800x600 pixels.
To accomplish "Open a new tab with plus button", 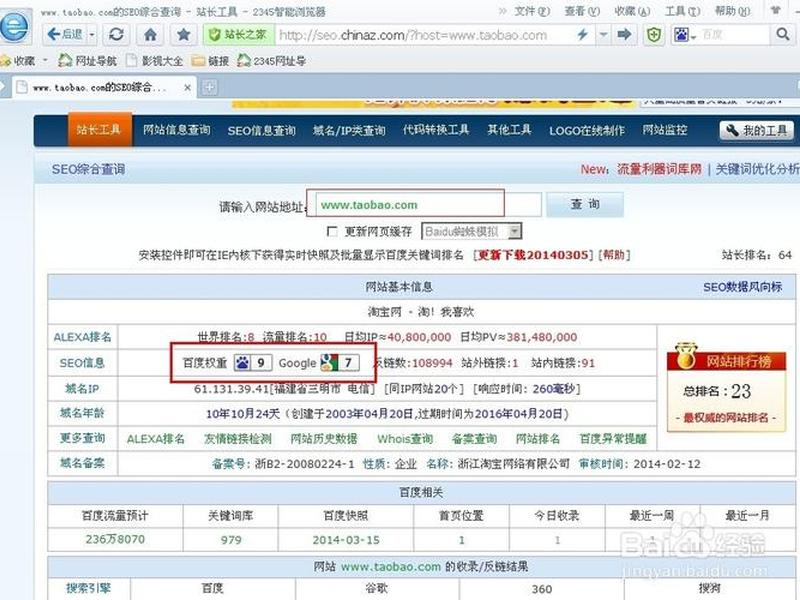I will (x=209, y=87).
